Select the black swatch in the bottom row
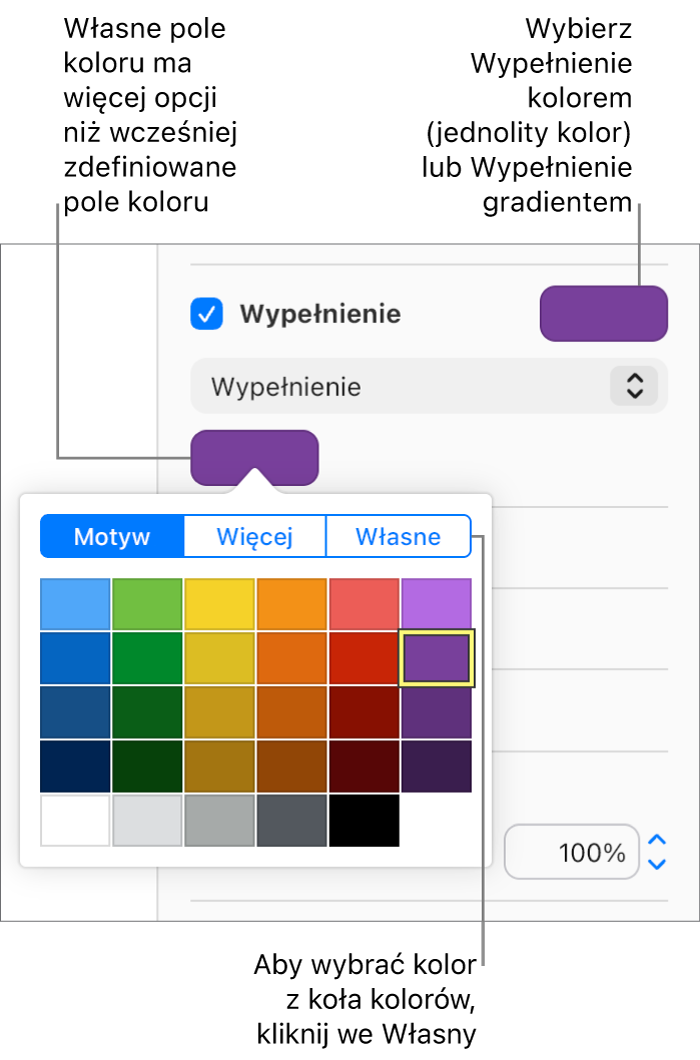Image resolution: width=700 pixels, height=1060 pixels. point(364,822)
